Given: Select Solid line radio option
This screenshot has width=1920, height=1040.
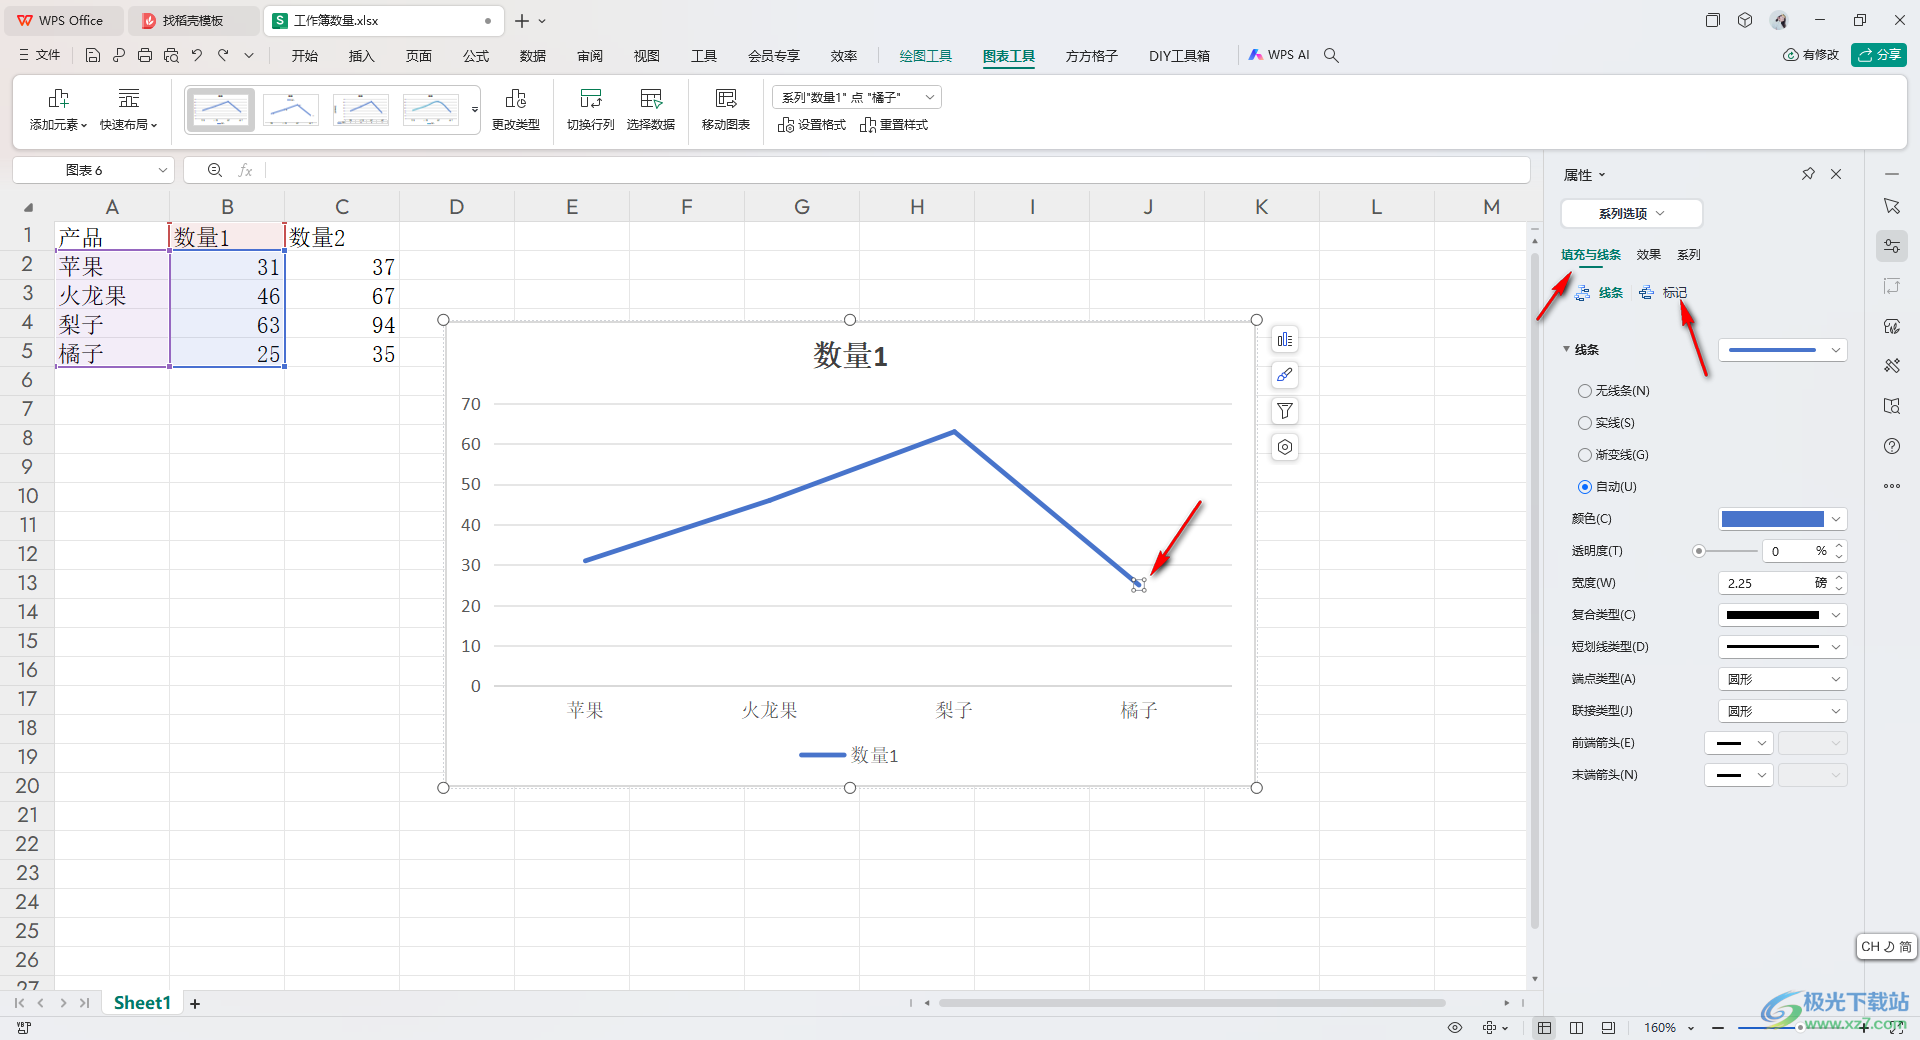Looking at the screenshot, I should coord(1585,423).
